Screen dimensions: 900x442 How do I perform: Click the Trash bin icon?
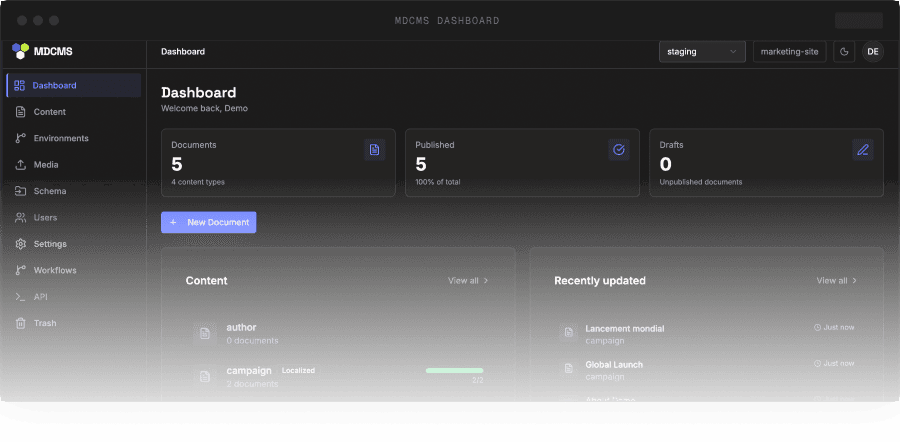[x=21, y=323]
